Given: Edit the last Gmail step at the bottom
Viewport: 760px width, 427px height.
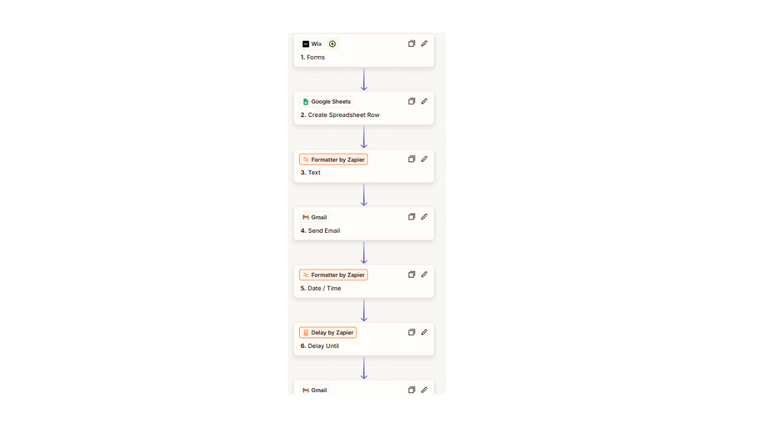Looking at the screenshot, I should click(424, 390).
